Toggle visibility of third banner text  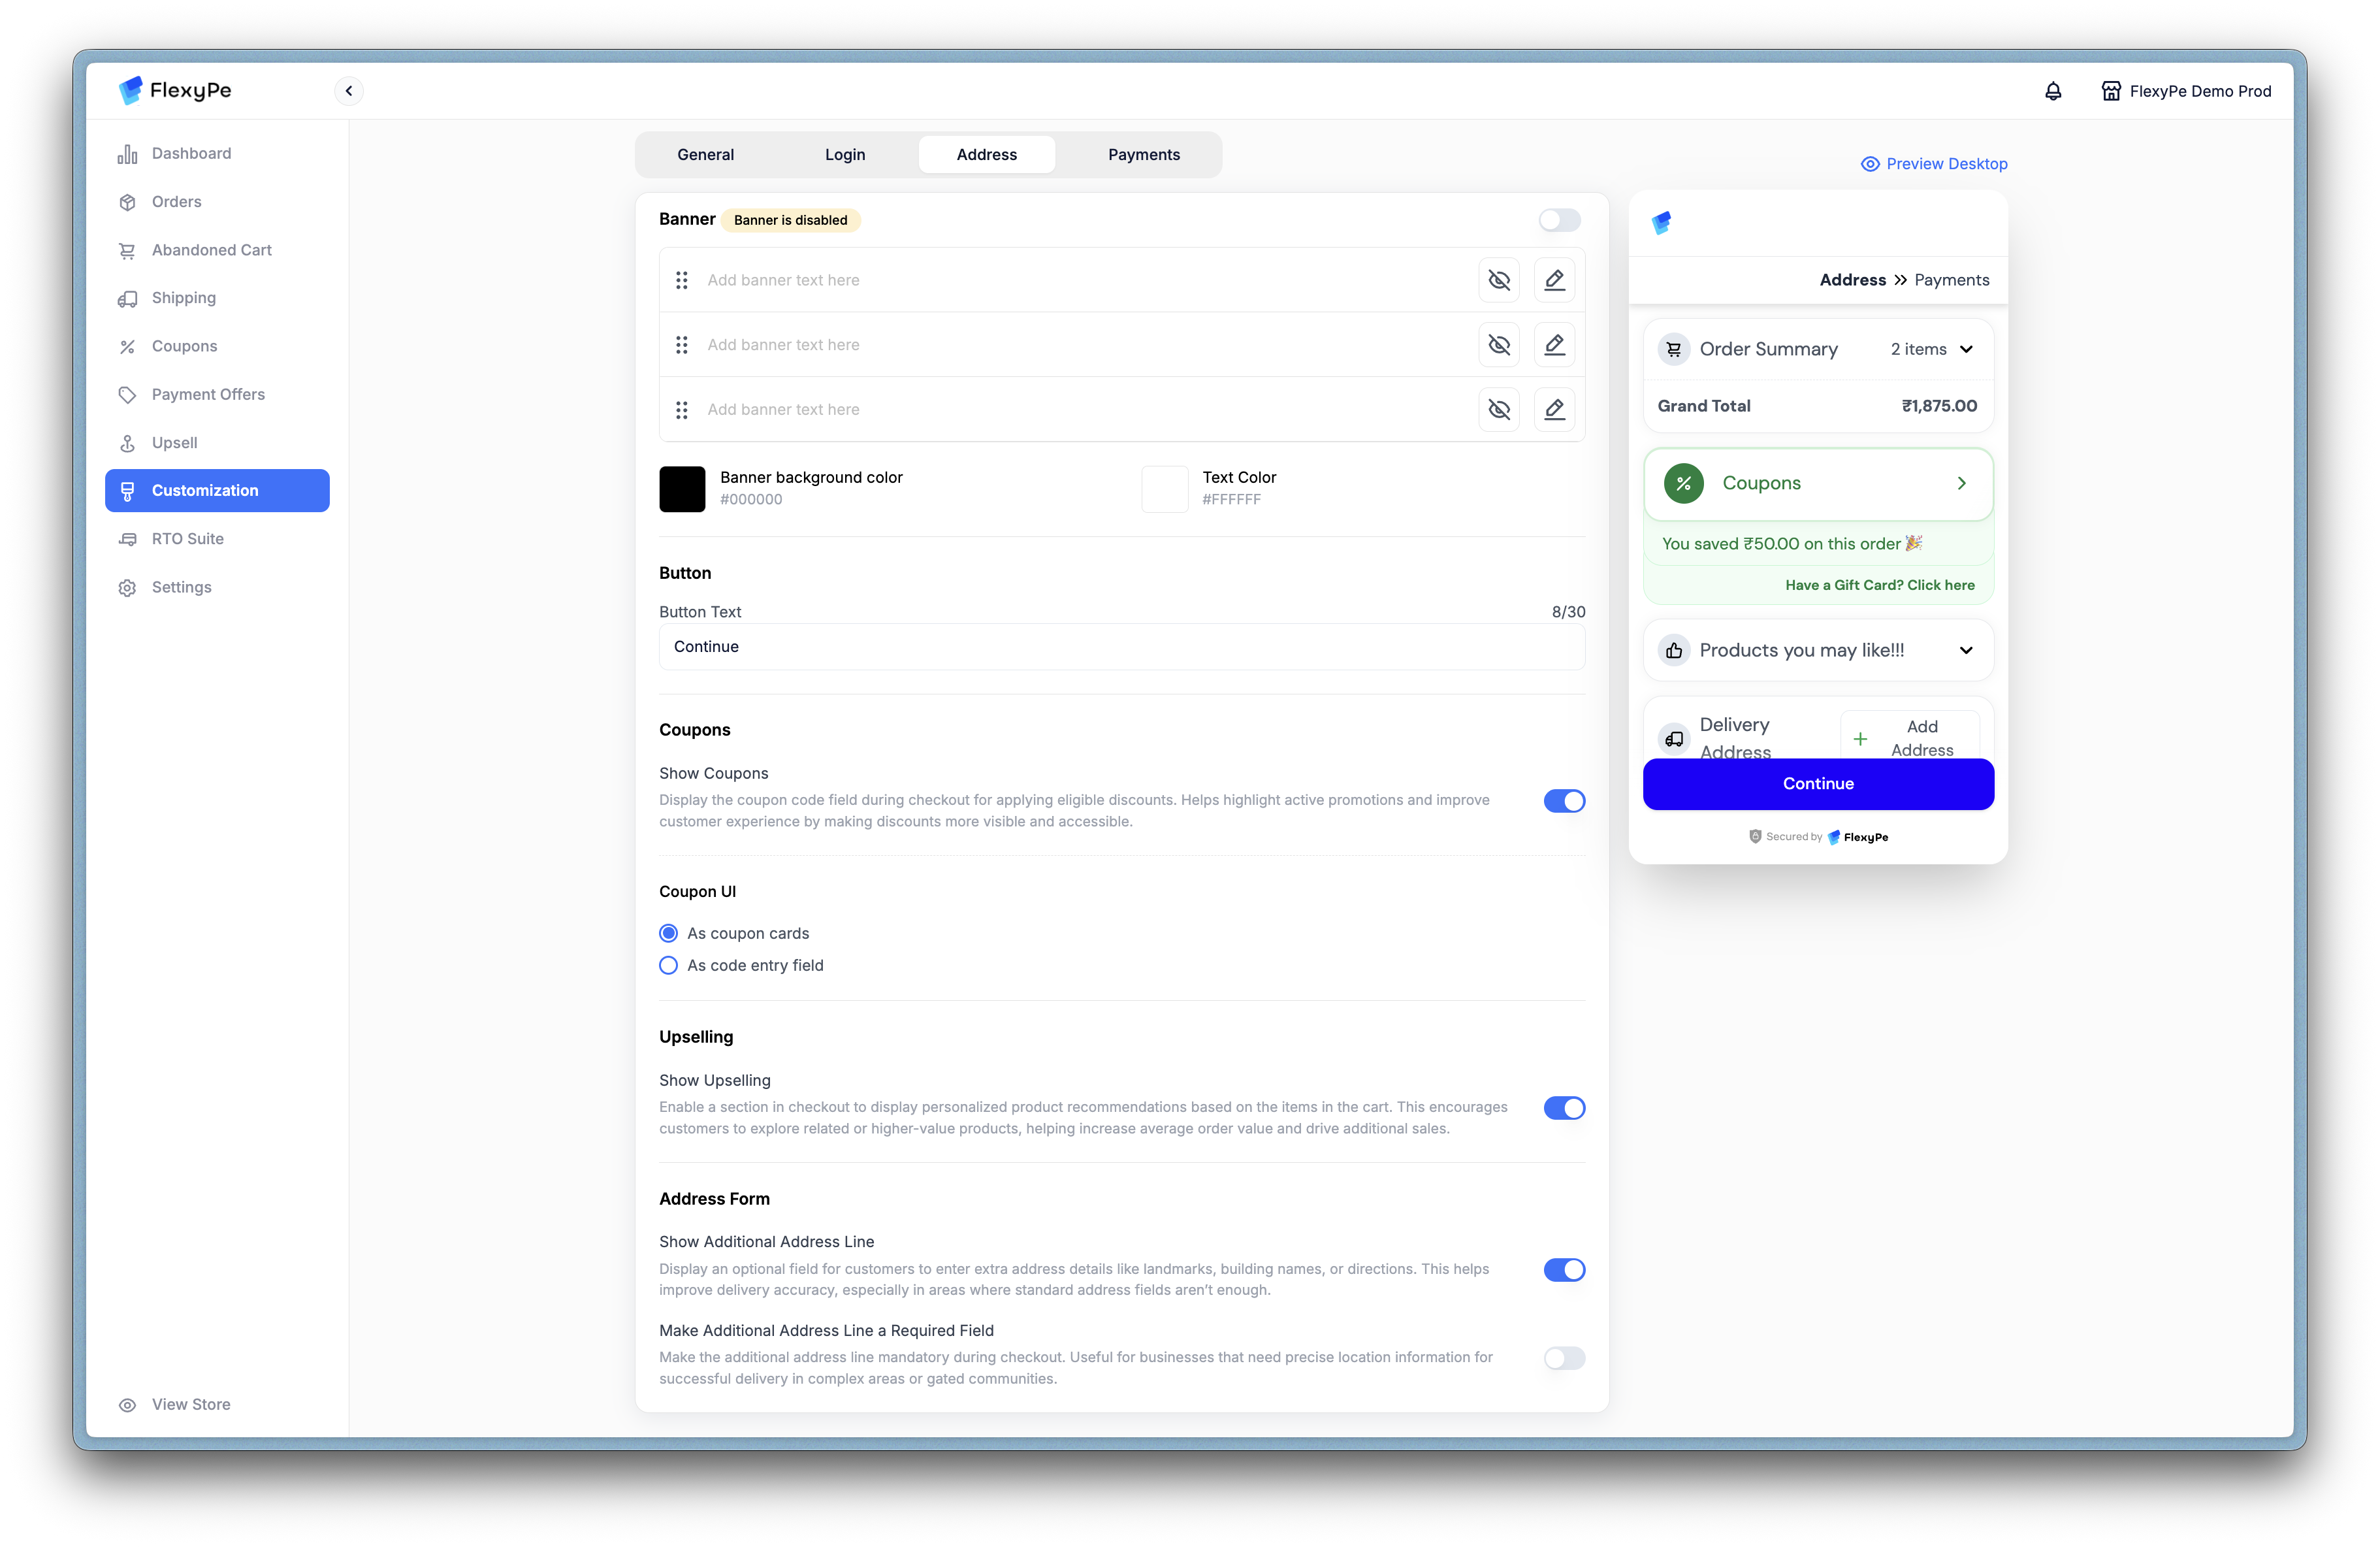click(1498, 409)
